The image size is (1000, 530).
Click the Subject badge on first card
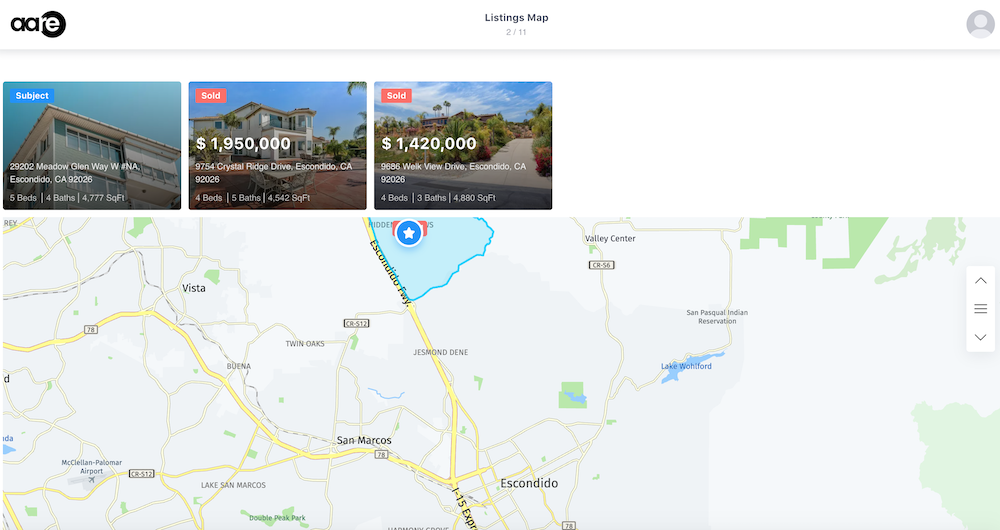(32, 96)
